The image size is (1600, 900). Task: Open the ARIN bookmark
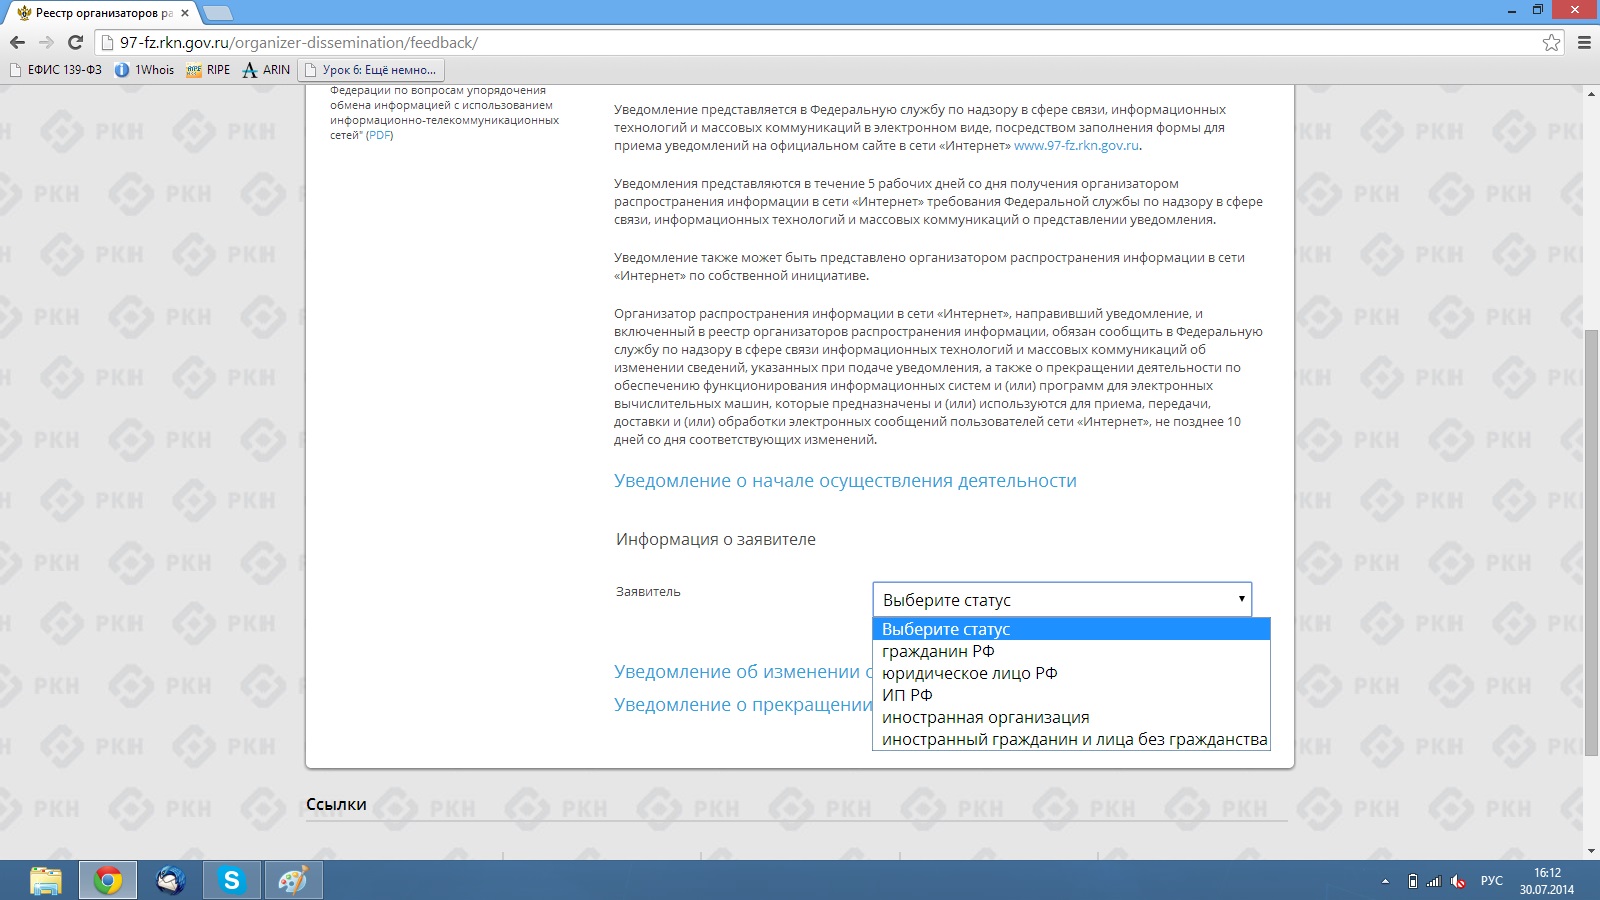(266, 70)
